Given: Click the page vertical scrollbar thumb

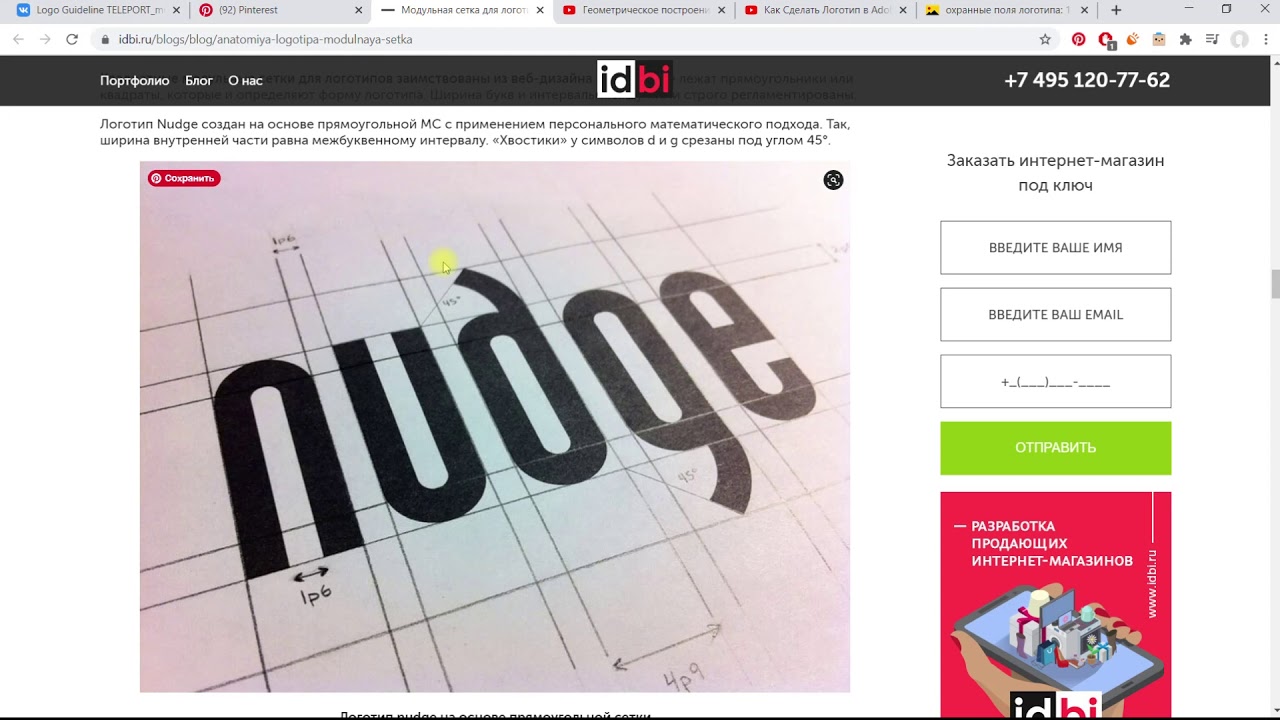Looking at the screenshot, I should [x=1275, y=284].
